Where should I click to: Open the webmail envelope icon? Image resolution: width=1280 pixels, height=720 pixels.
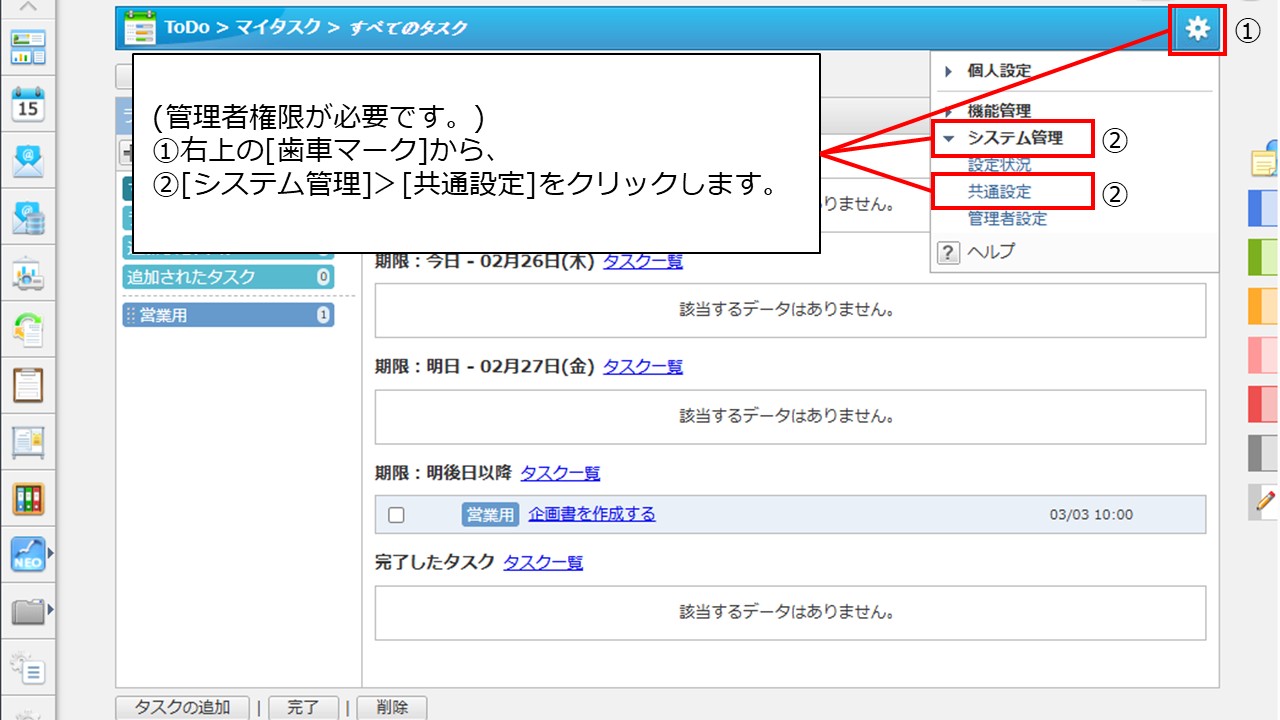pyautogui.click(x=28, y=160)
